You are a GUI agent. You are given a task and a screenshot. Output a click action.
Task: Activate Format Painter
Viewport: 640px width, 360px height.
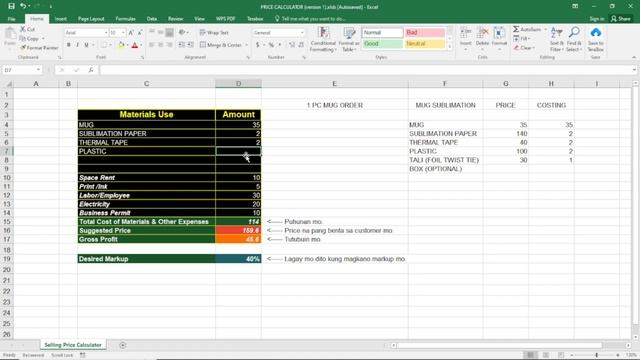(x=39, y=48)
